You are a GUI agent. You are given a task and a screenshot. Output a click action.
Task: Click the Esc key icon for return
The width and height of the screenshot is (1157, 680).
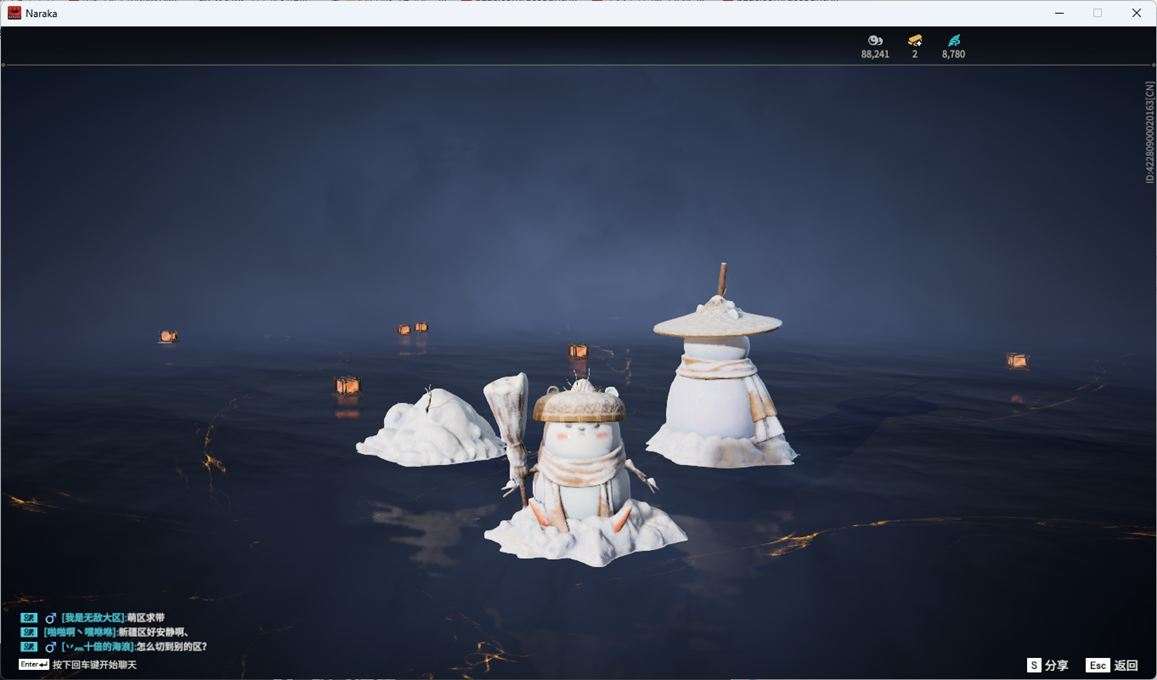tap(1097, 665)
